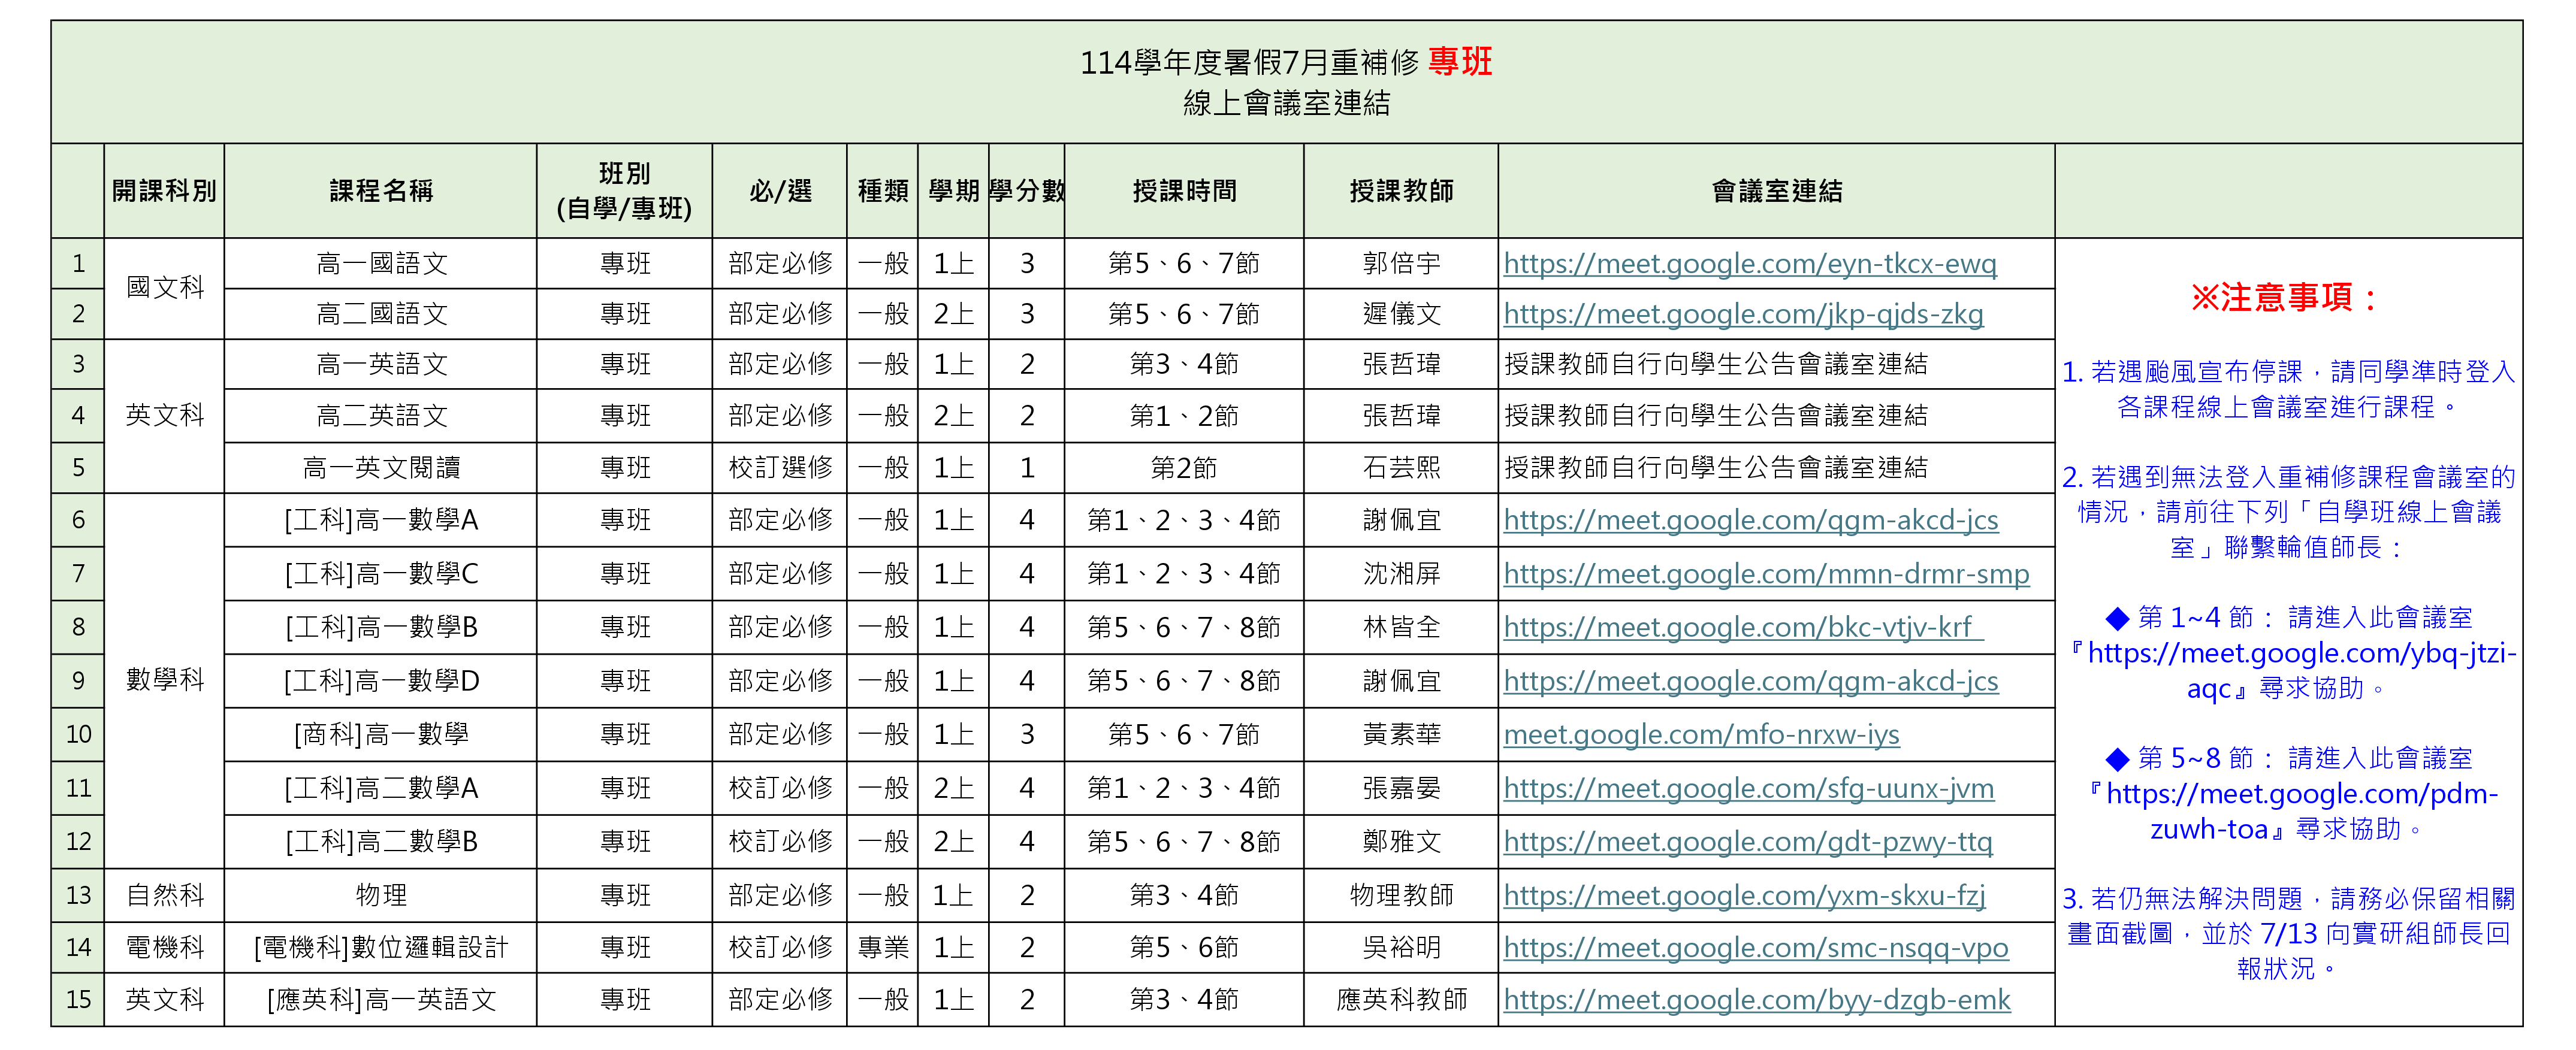Click the 應英科教師 teacher cell

[1401, 999]
